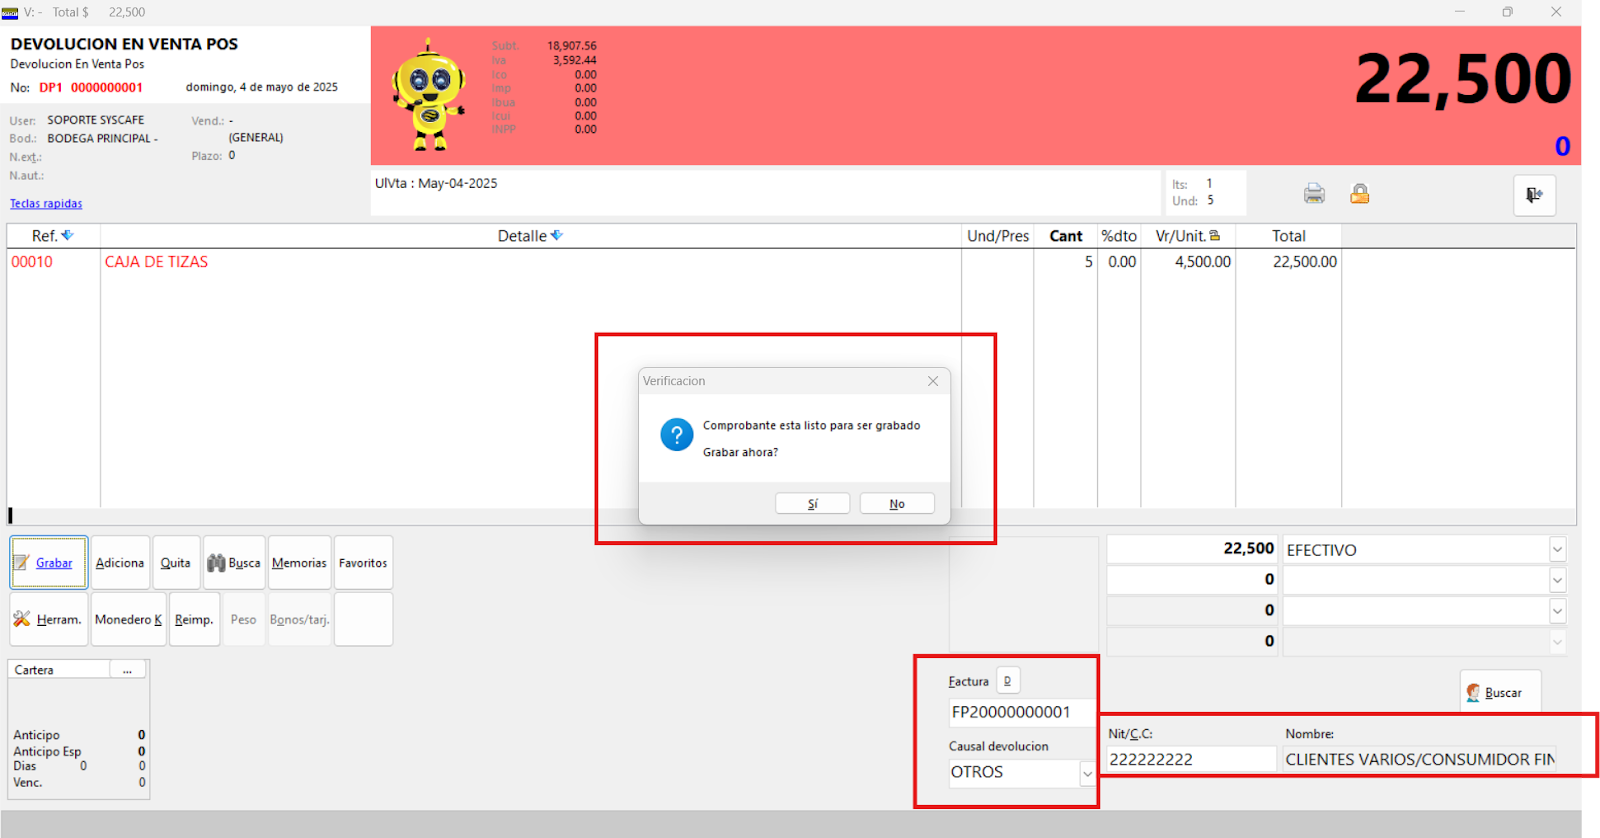
Task: Click the Cartera ellipsis button
Action: point(127,670)
